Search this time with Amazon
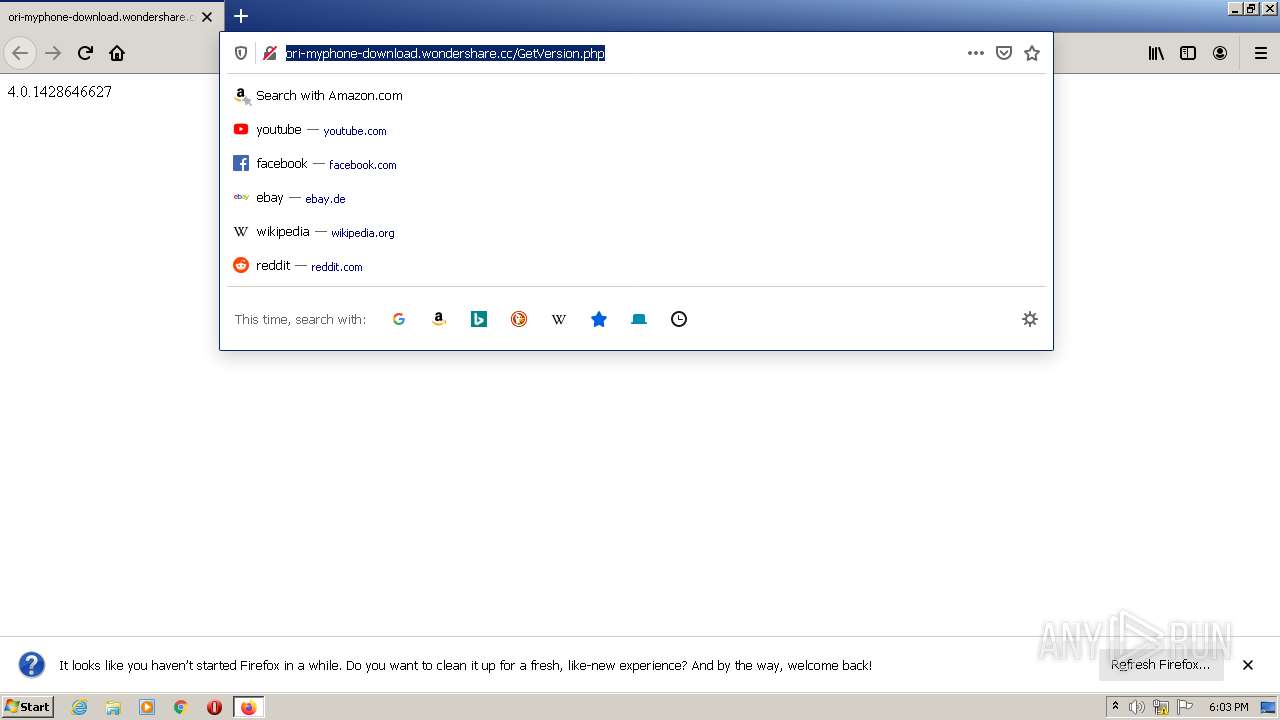The image size is (1280, 720). [x=439, y=319]
